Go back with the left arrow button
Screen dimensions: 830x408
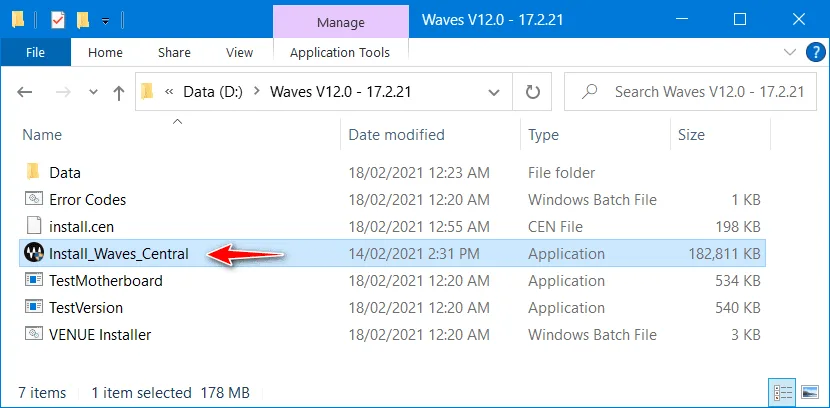click(24, 93)
